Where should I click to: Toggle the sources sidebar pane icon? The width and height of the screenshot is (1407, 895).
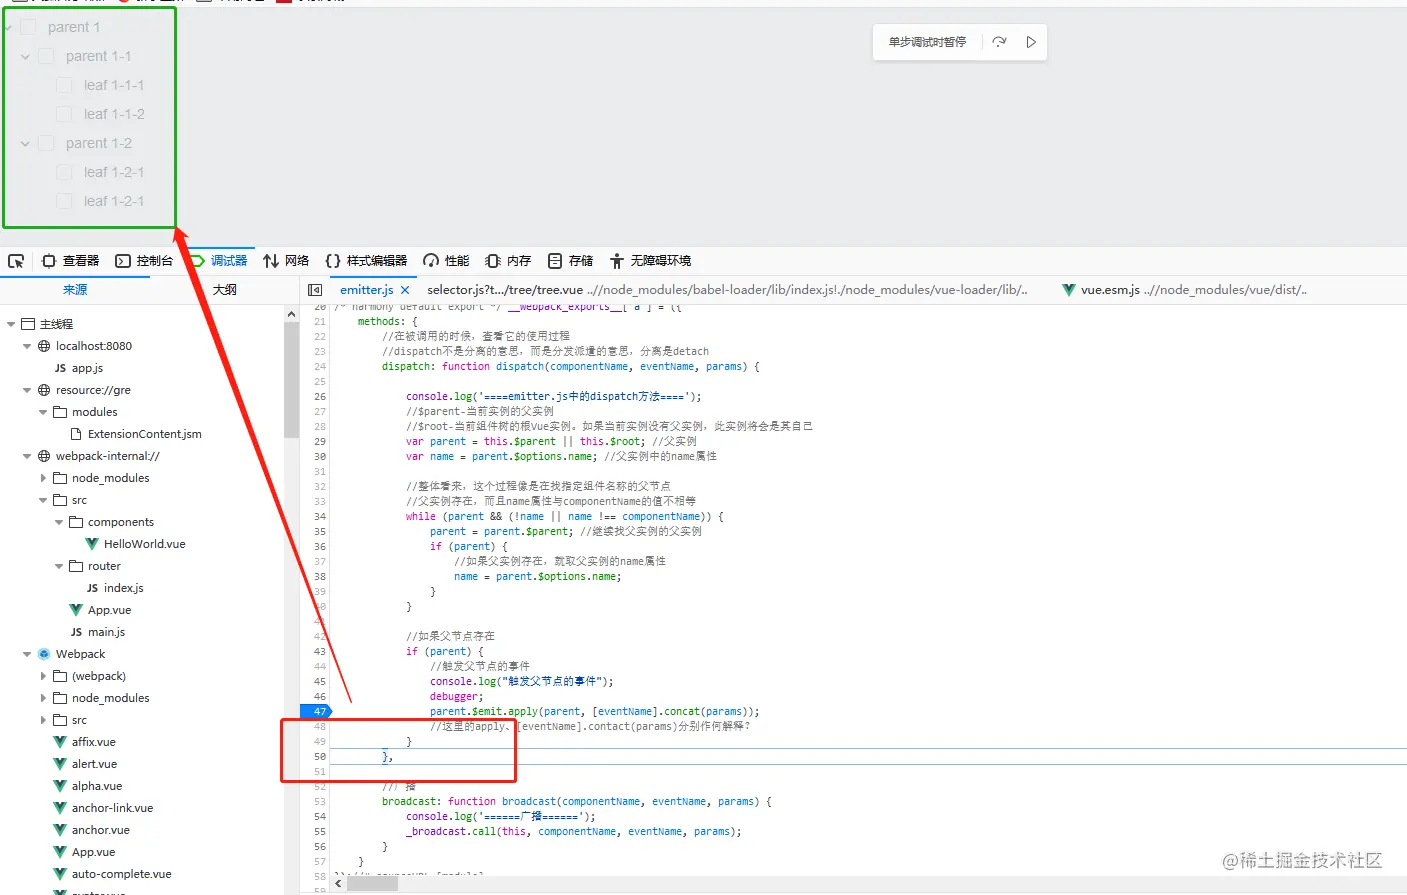(x=315, y=290)
